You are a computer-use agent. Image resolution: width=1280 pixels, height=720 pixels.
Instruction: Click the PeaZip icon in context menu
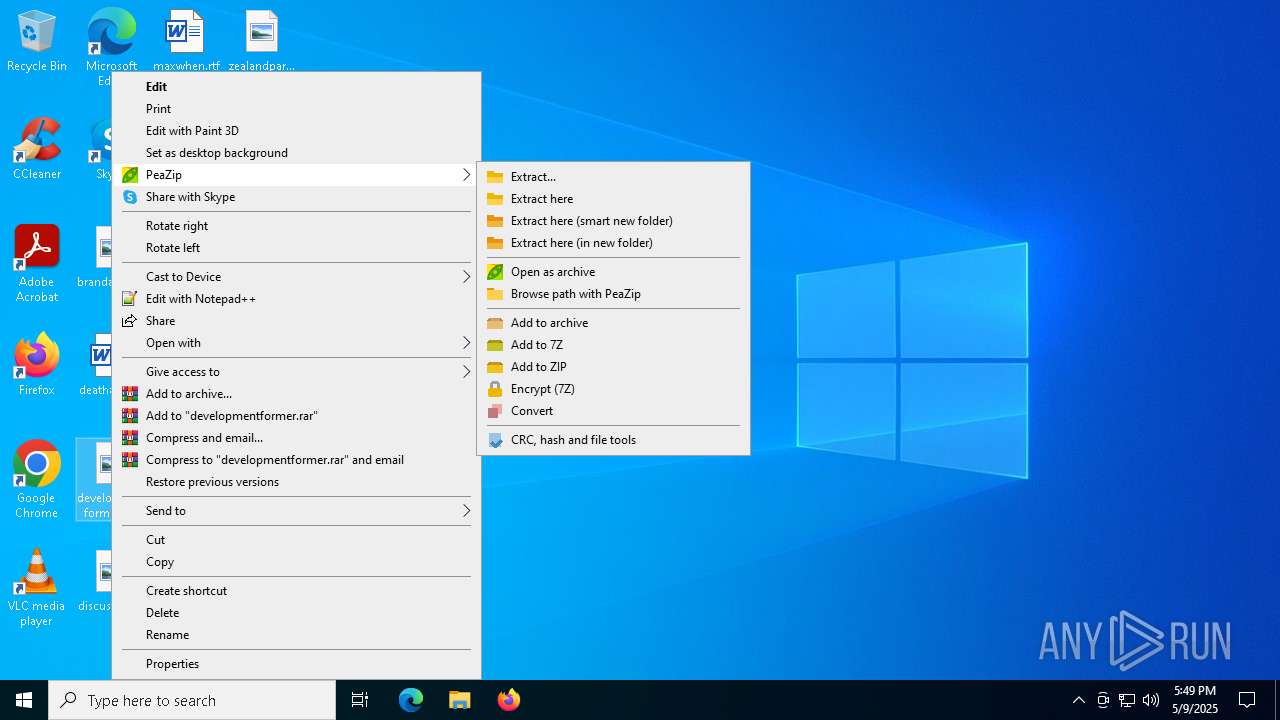click(130, 175)
